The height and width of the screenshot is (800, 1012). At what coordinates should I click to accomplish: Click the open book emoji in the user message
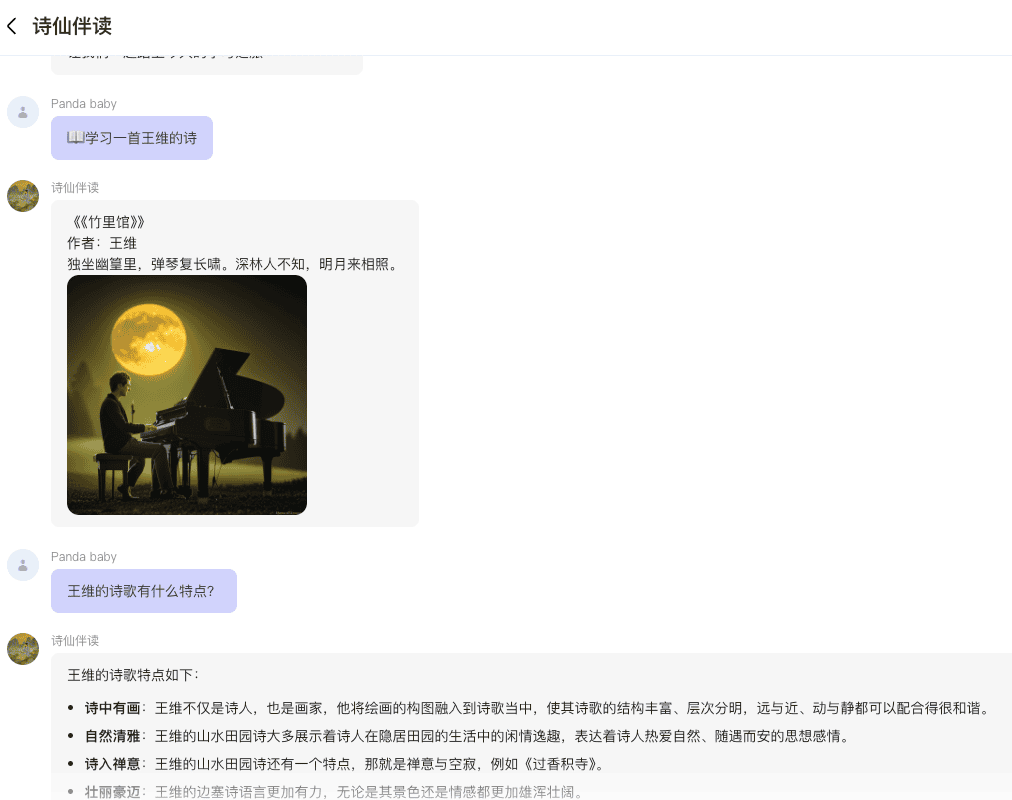75,138
